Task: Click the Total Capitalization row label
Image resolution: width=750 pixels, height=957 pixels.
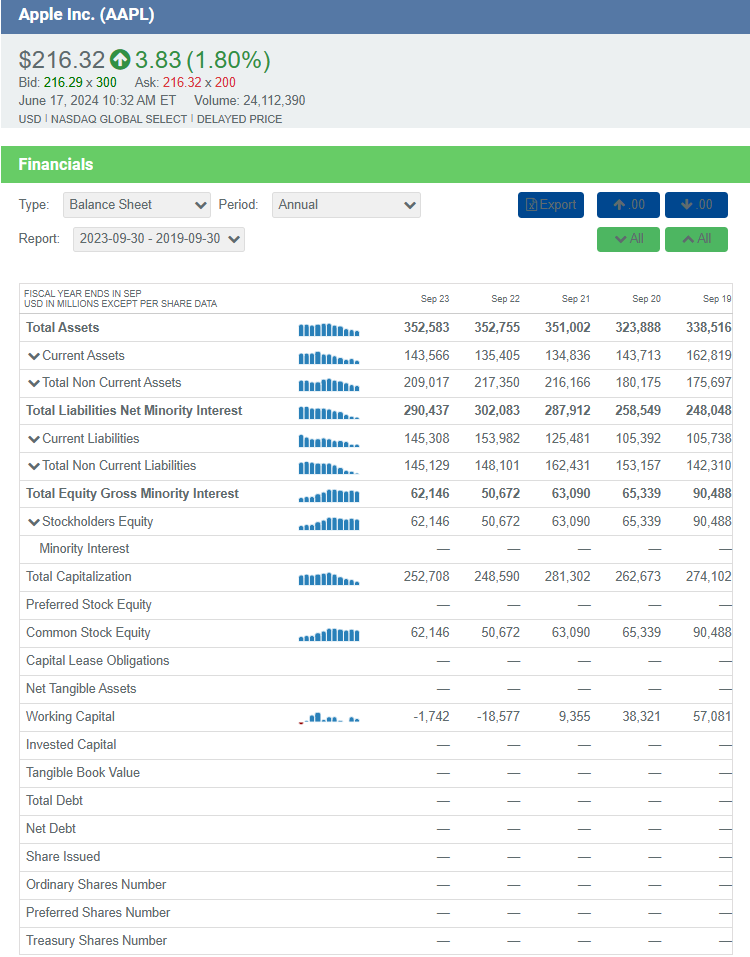Action: pos(79,577)
